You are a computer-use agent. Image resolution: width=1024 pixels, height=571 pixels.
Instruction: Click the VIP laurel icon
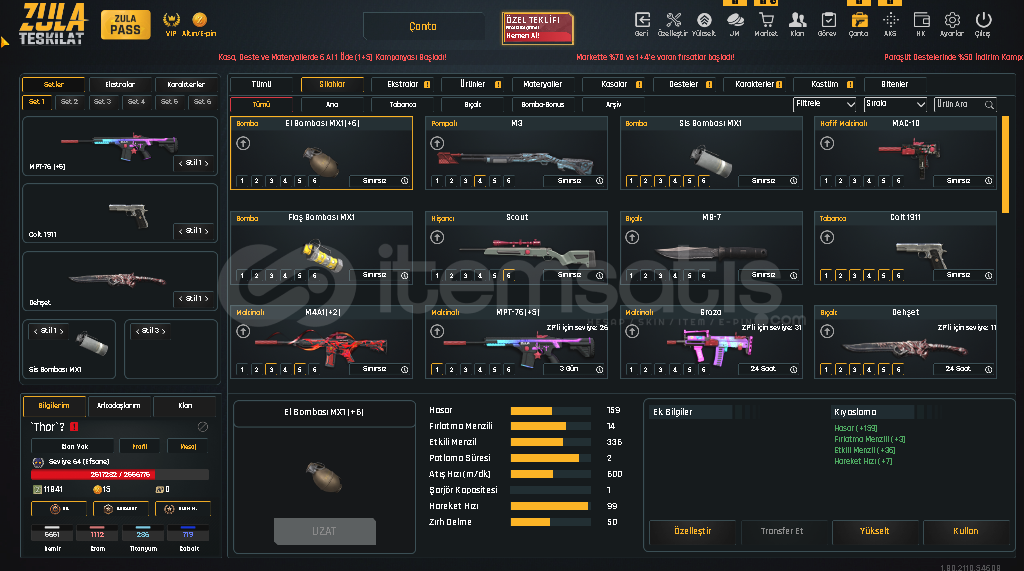point(171,20)
